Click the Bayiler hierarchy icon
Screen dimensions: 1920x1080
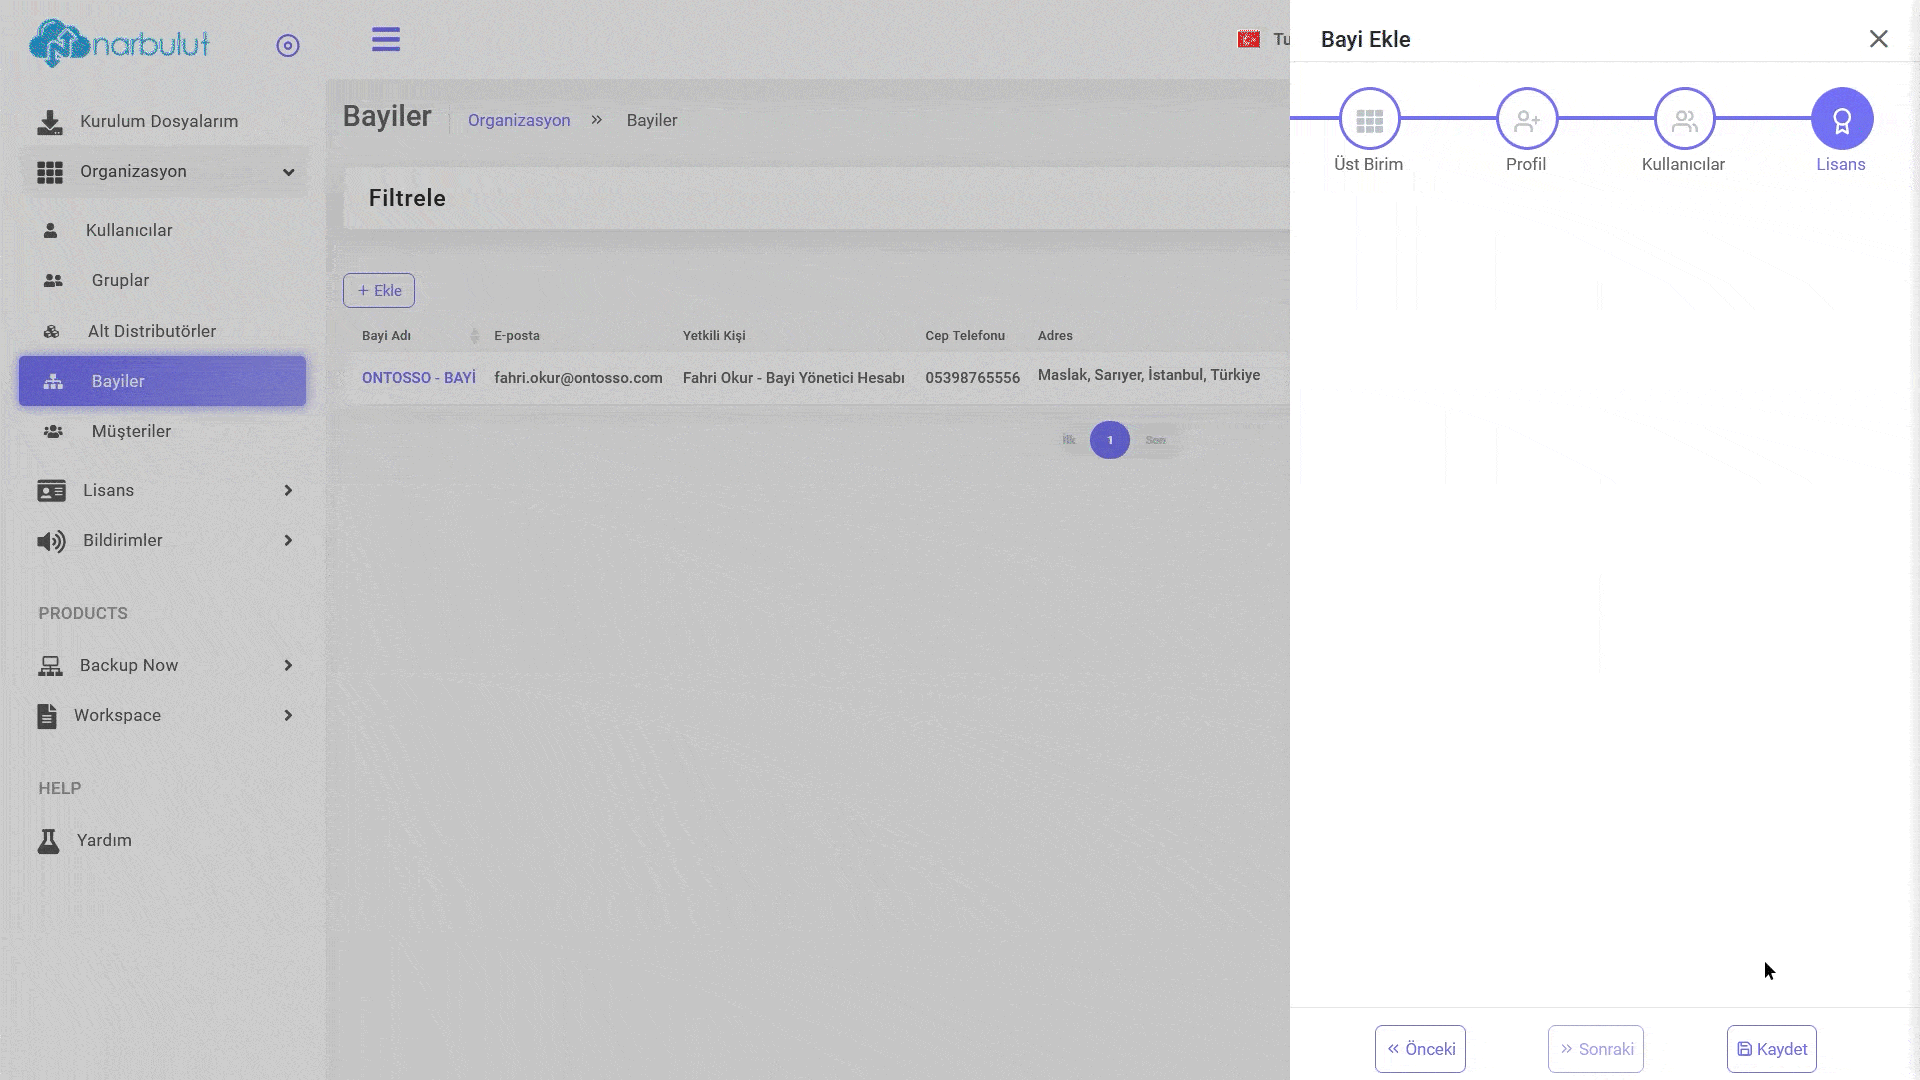point(53,382)
